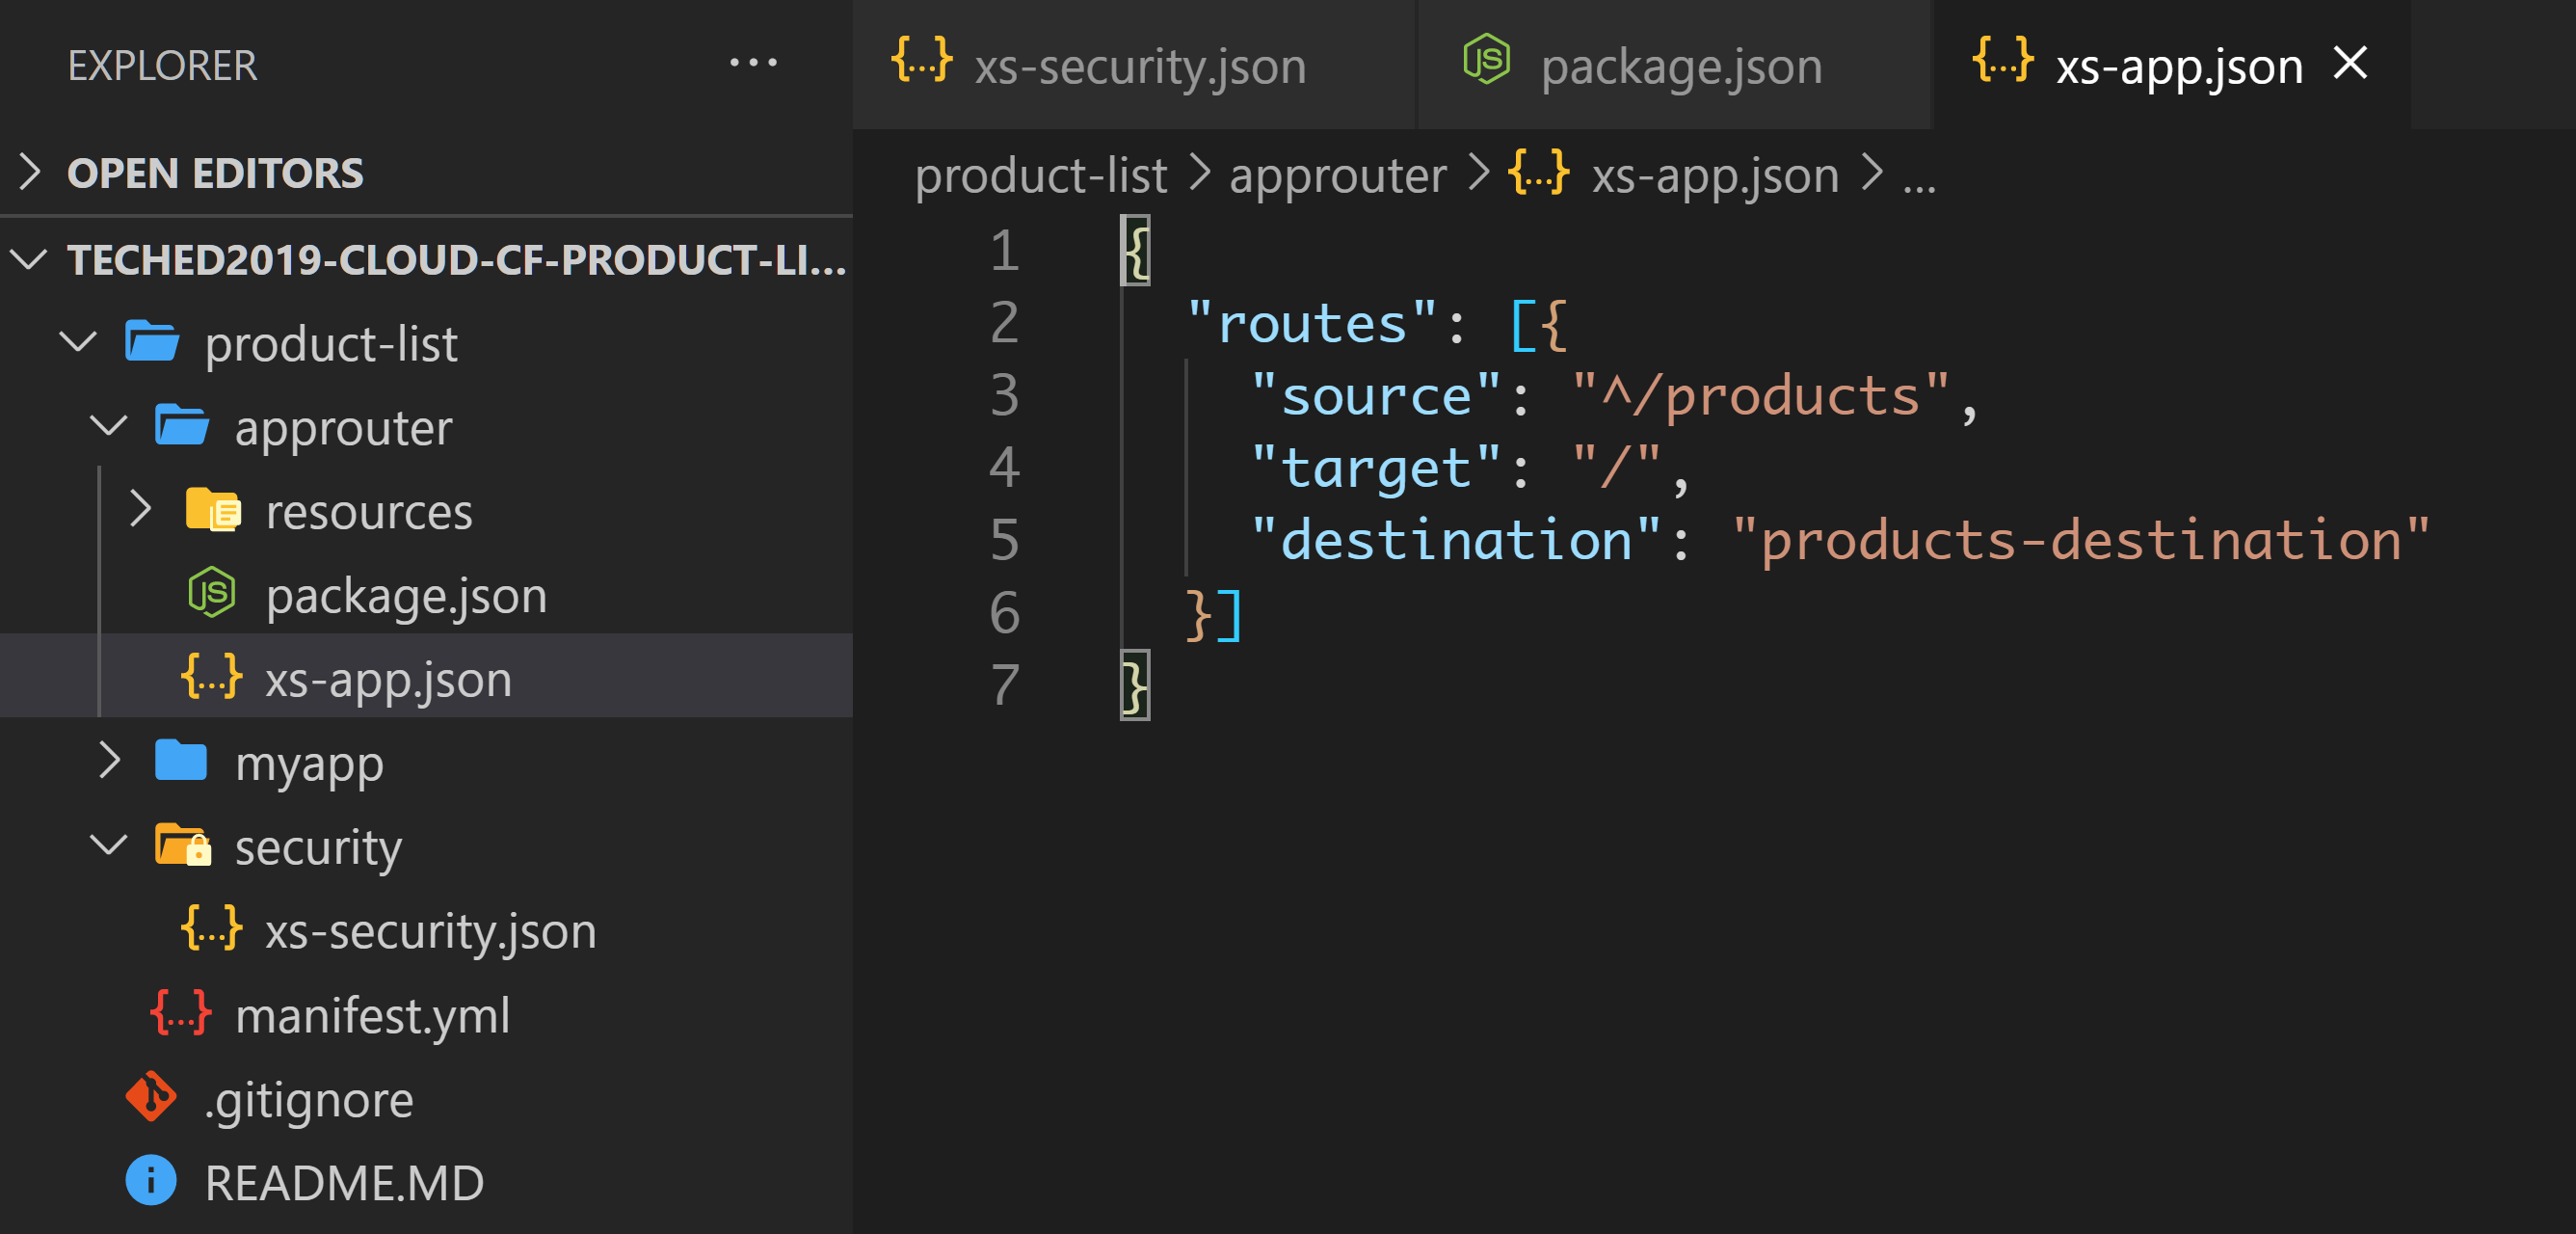The height and width of the screenshot is (1234, 2576).
Task: Click the git icon next to .gitignore
Action: point(151,1098)
